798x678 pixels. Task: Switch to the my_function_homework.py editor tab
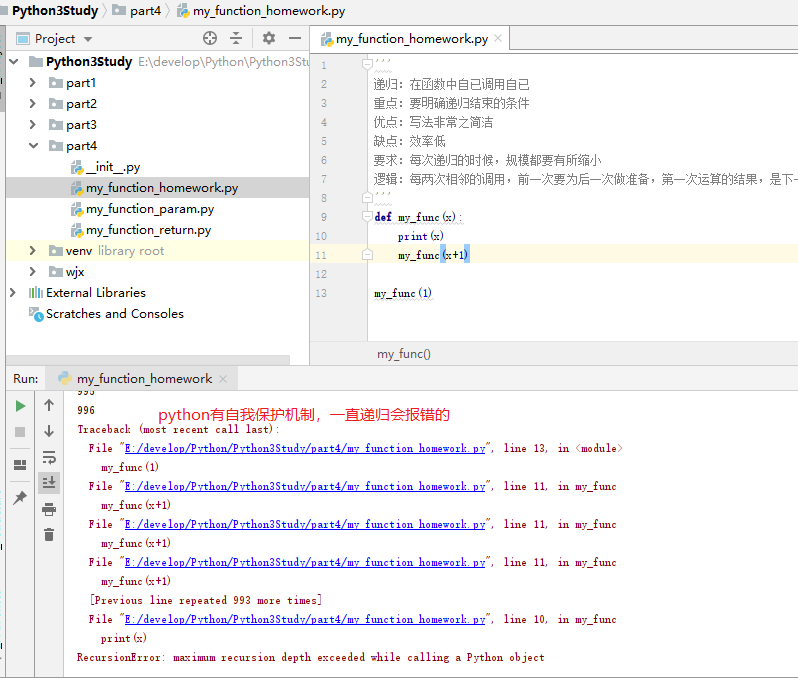pyautogui.click(x=411, y=39)
